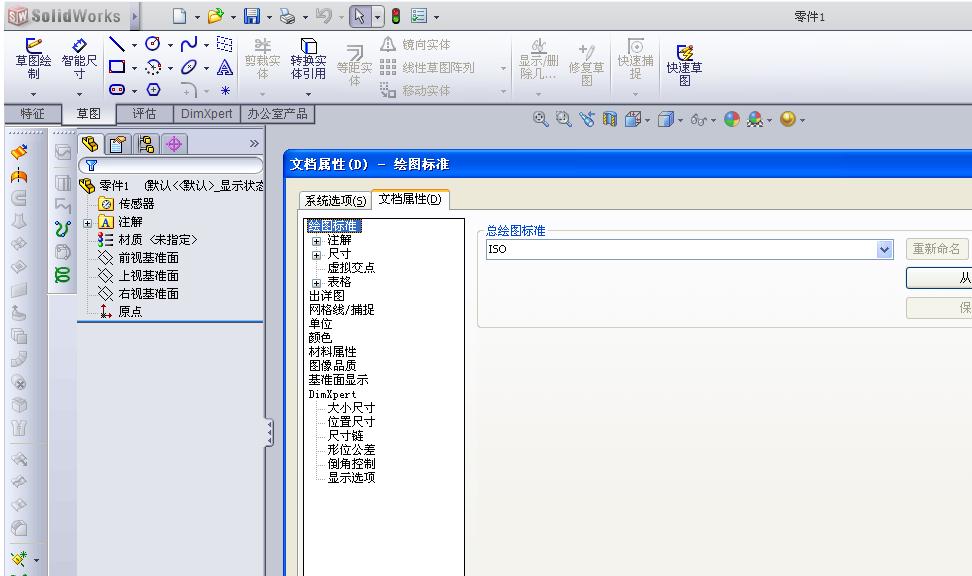The width and height of the screenshot is (972, 576).
Task: Select the 智能尺寸 smart dimension tool
Action: tap(79, 60)
